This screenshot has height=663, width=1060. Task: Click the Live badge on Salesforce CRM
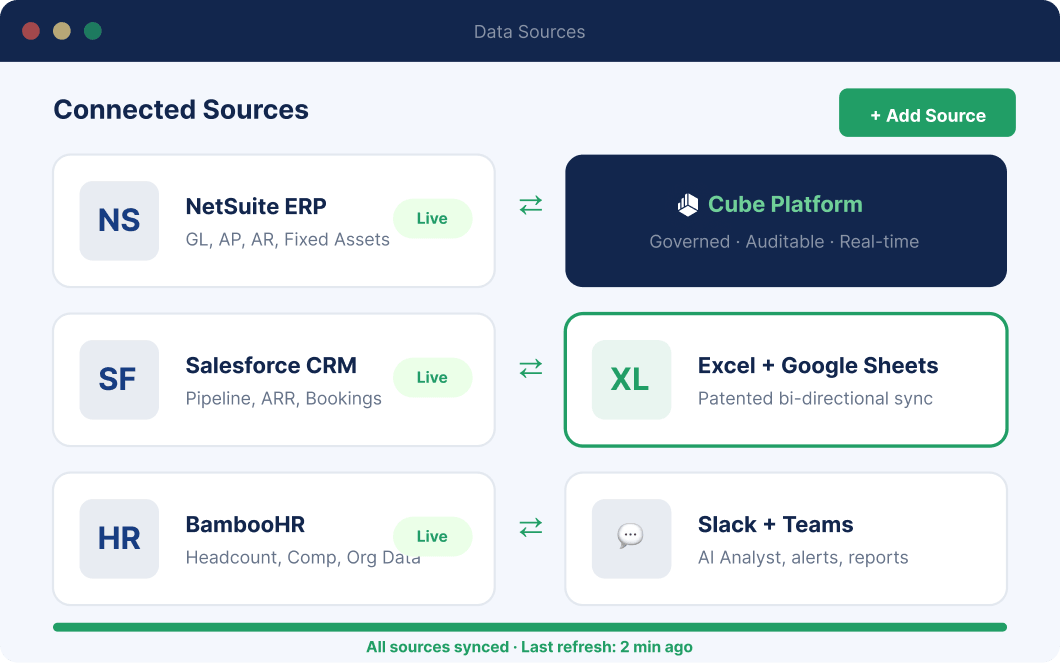click(x=433, y=377)
